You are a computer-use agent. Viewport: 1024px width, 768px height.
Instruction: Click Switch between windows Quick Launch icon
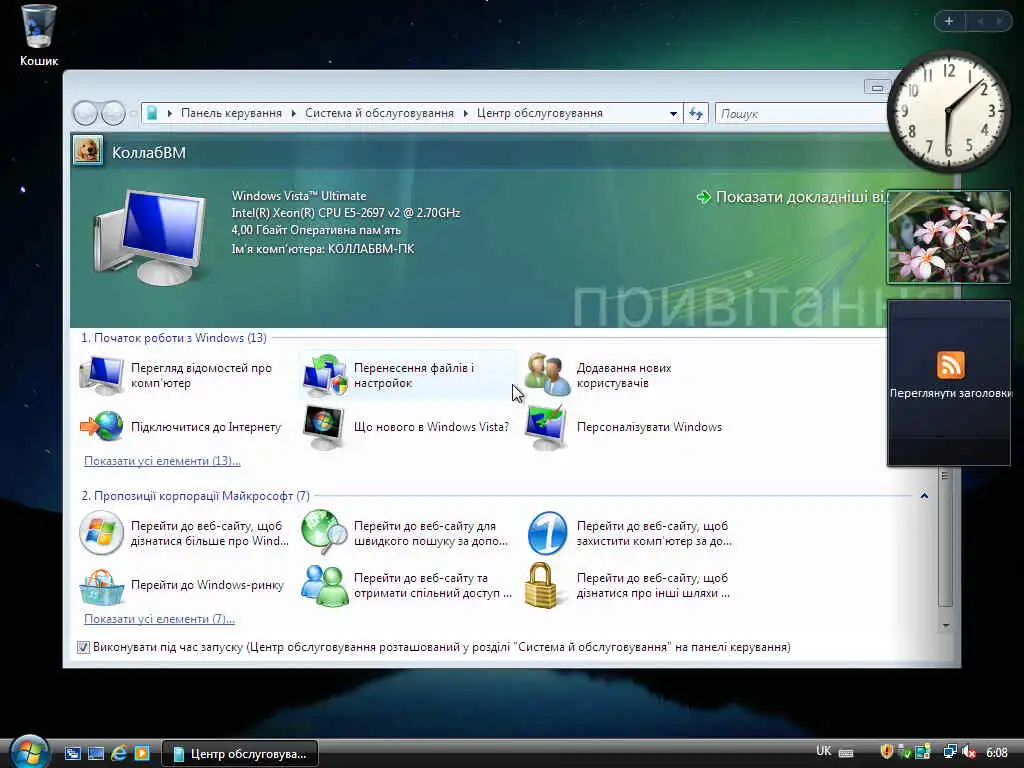click(x=72, y=754)
